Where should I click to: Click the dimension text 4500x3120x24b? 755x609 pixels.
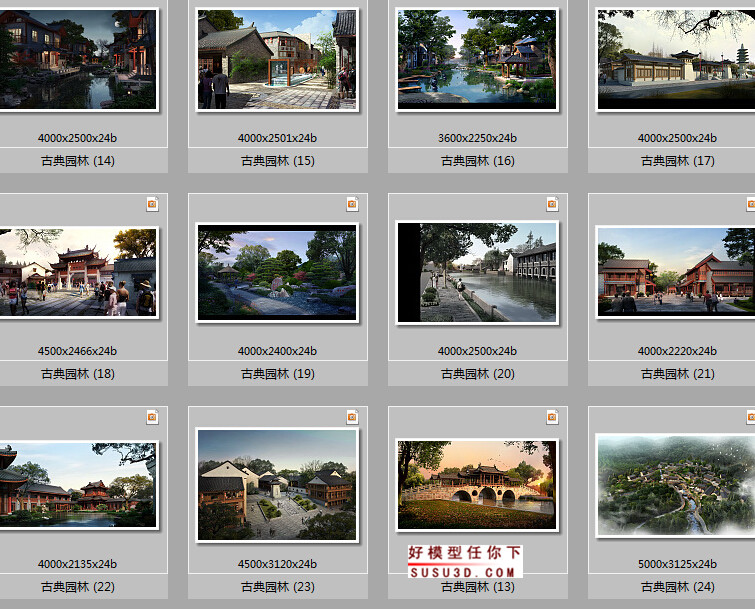(x=277, y=564)
